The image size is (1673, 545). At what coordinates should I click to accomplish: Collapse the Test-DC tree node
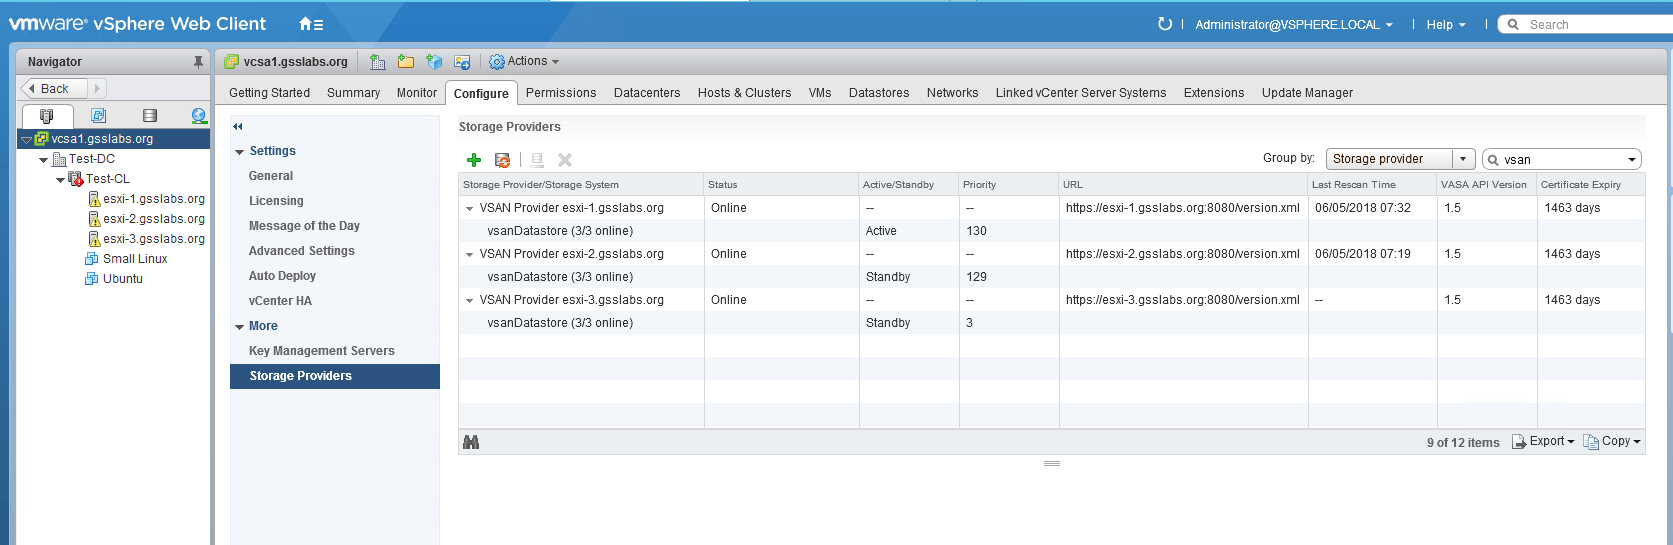(x=43, y=160)
